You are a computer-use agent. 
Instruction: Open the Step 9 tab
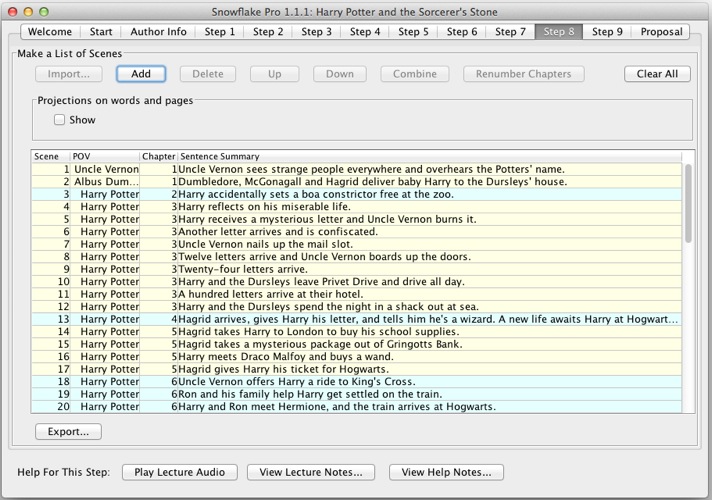pyautogui.click(x=607, y=32)
